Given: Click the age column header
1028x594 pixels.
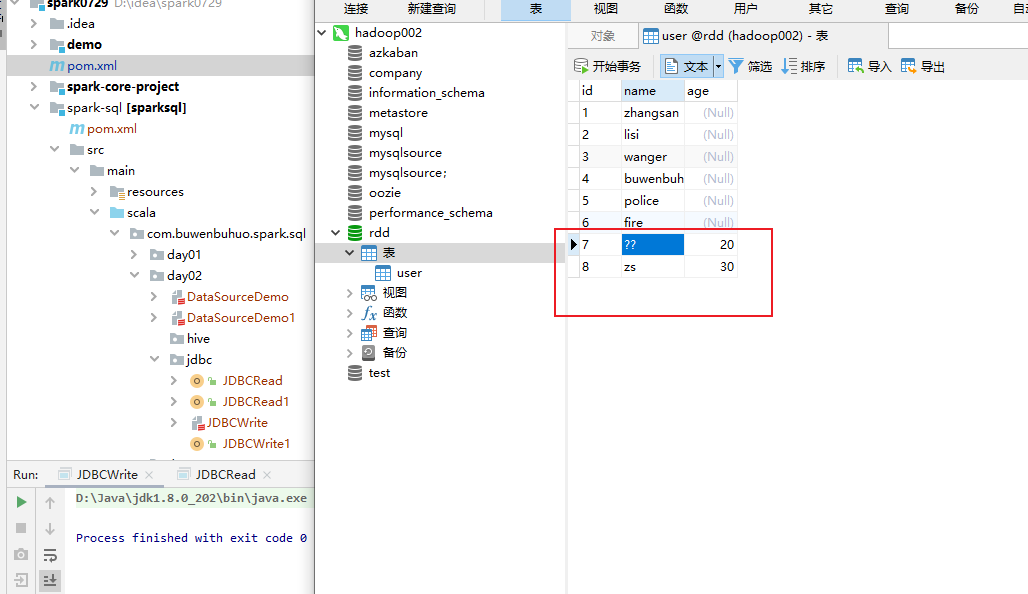Looking at the screenshot, I should point(711,91).
